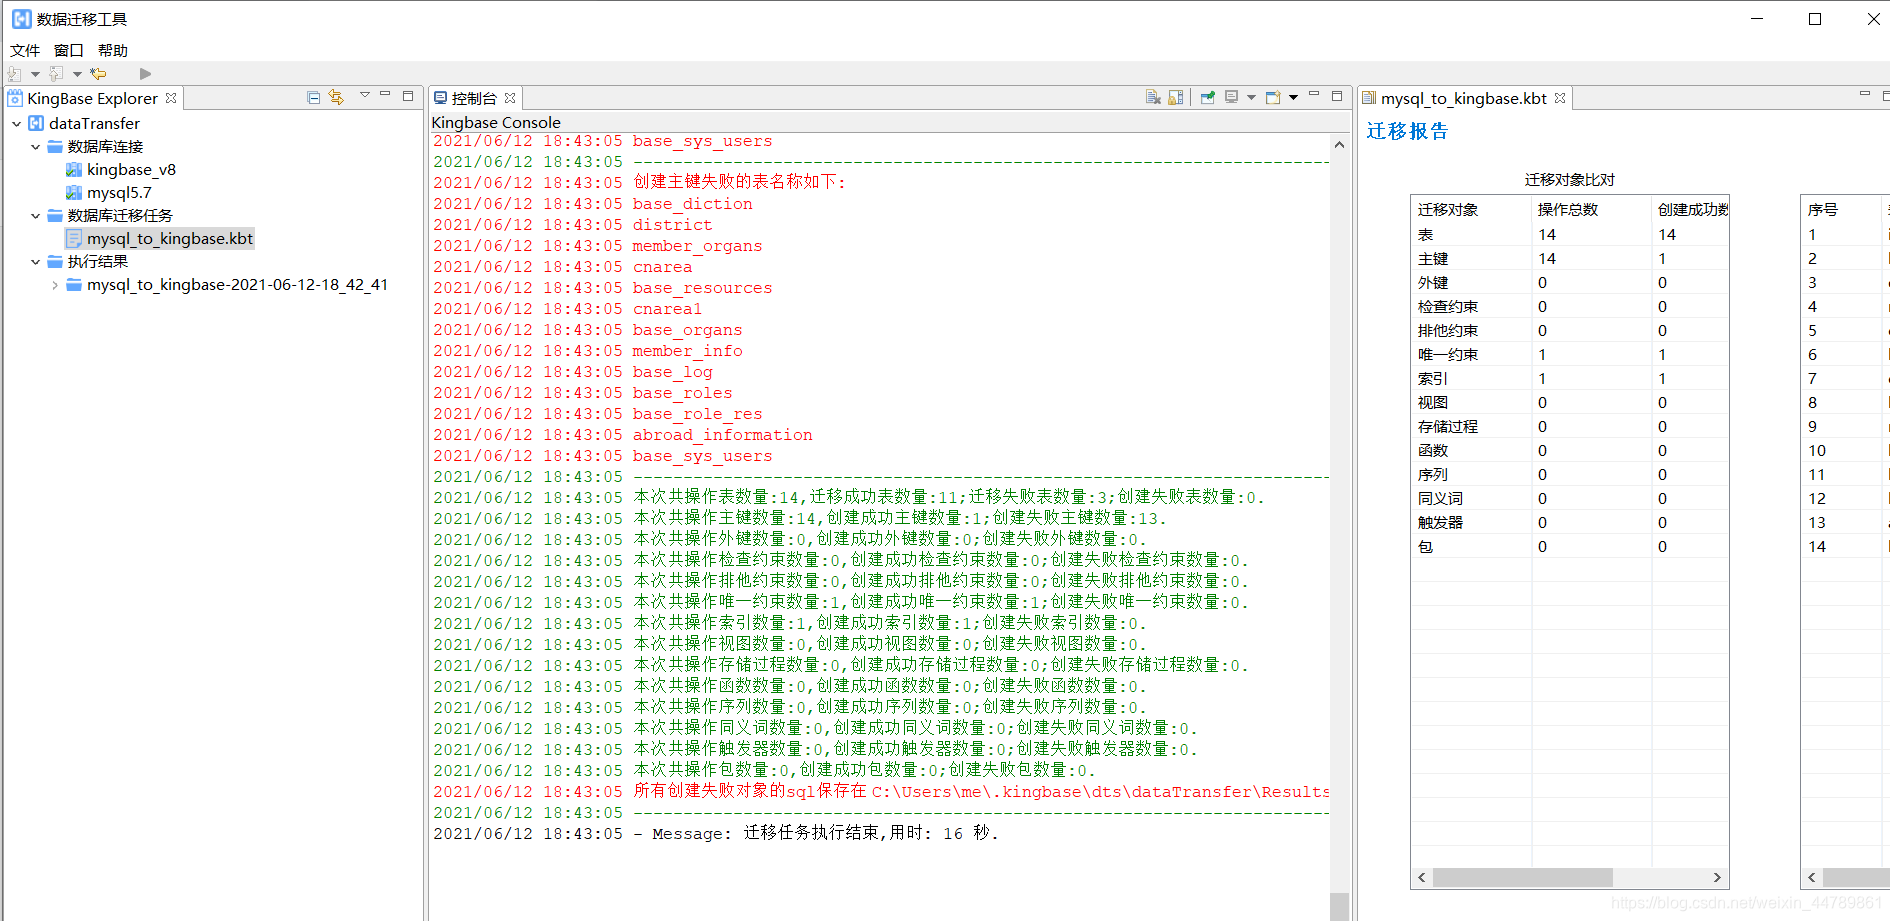Click right arrow of comparison table scrollbar
This screenshot has height=921, width=1890.
1717,877
